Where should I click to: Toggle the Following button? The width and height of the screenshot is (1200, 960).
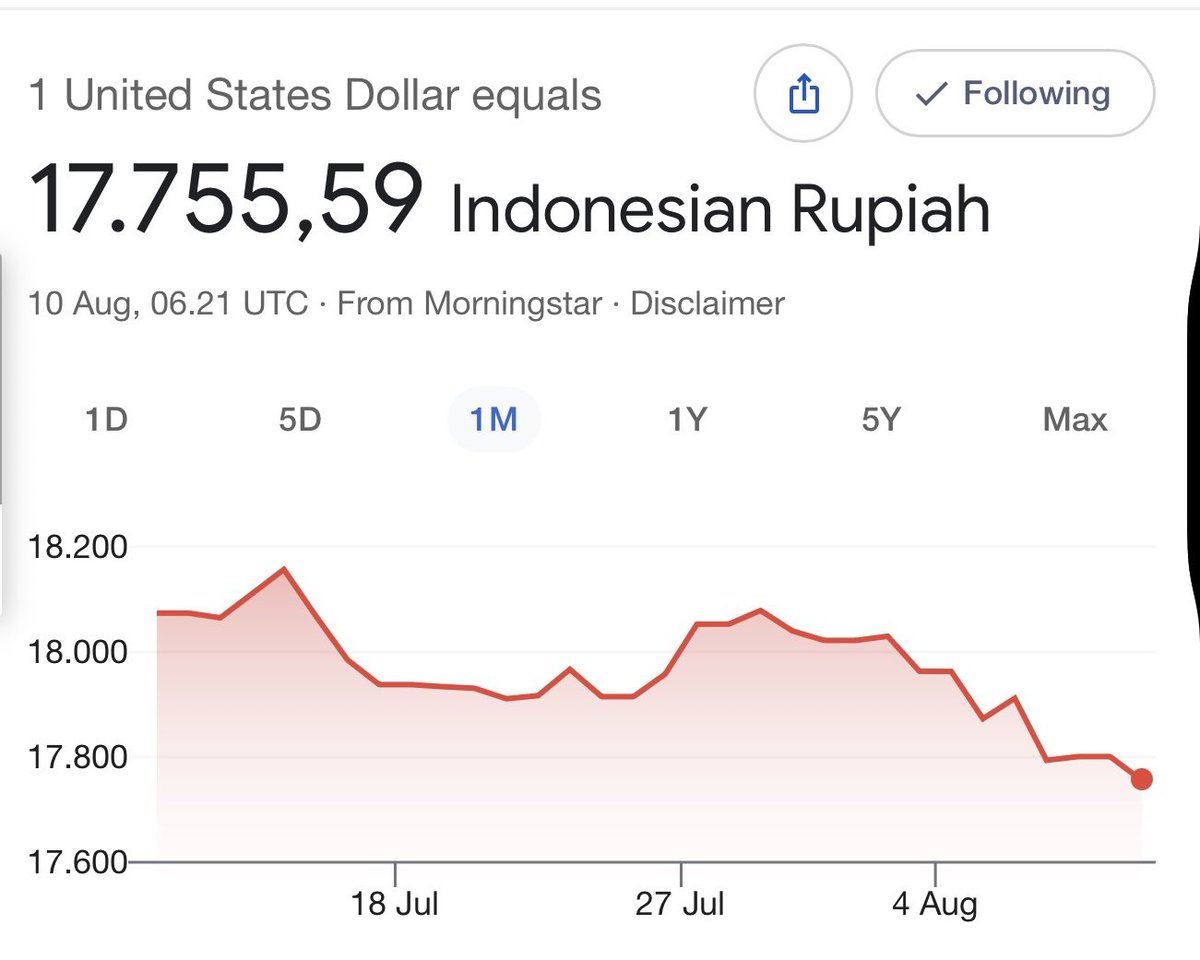(x=1015, y=94)
